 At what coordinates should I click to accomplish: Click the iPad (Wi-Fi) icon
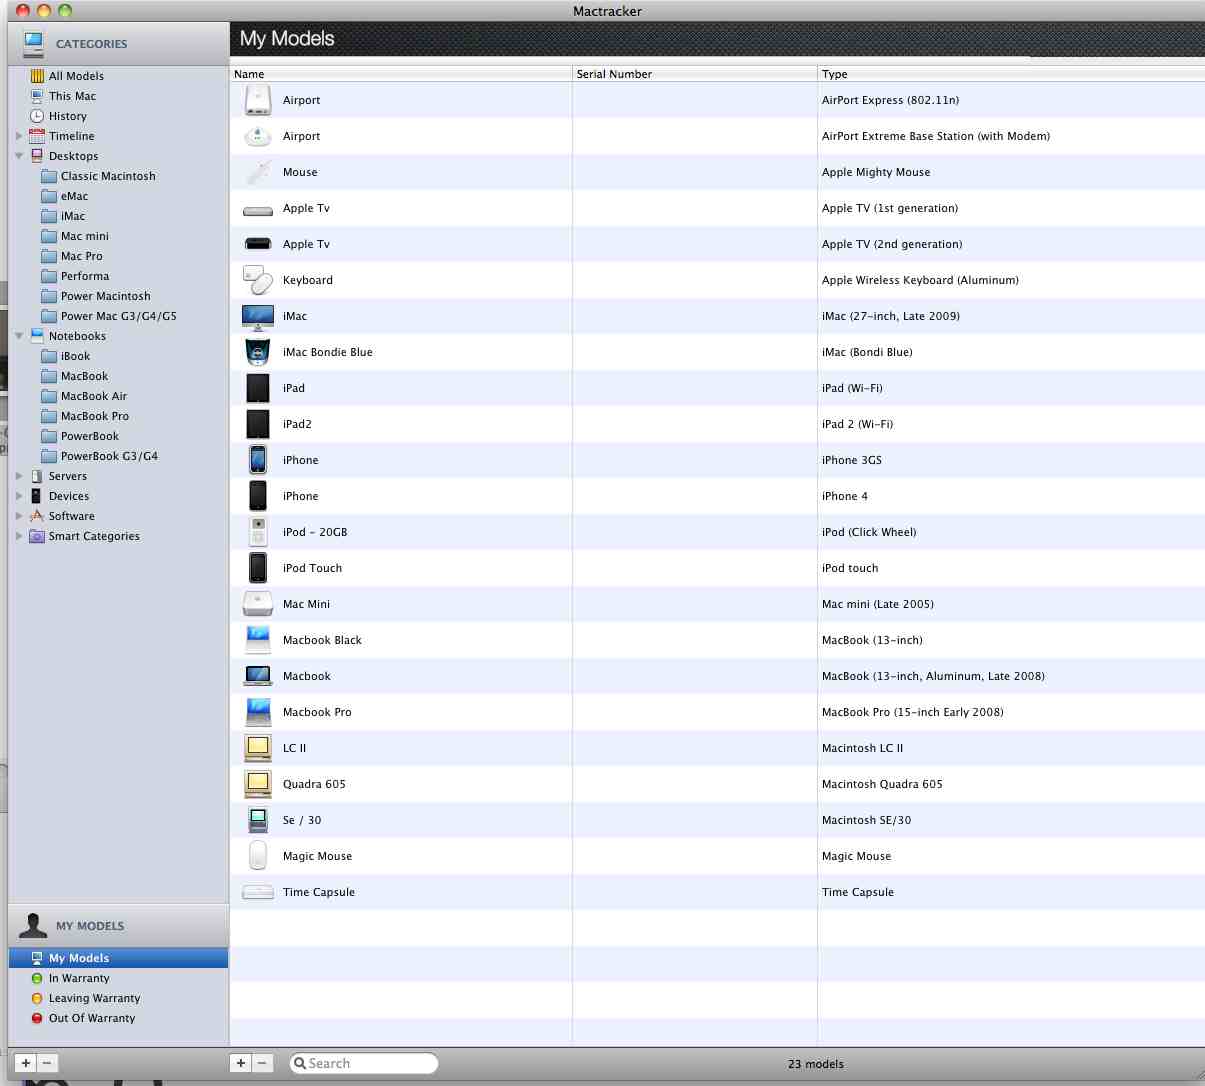258,388
